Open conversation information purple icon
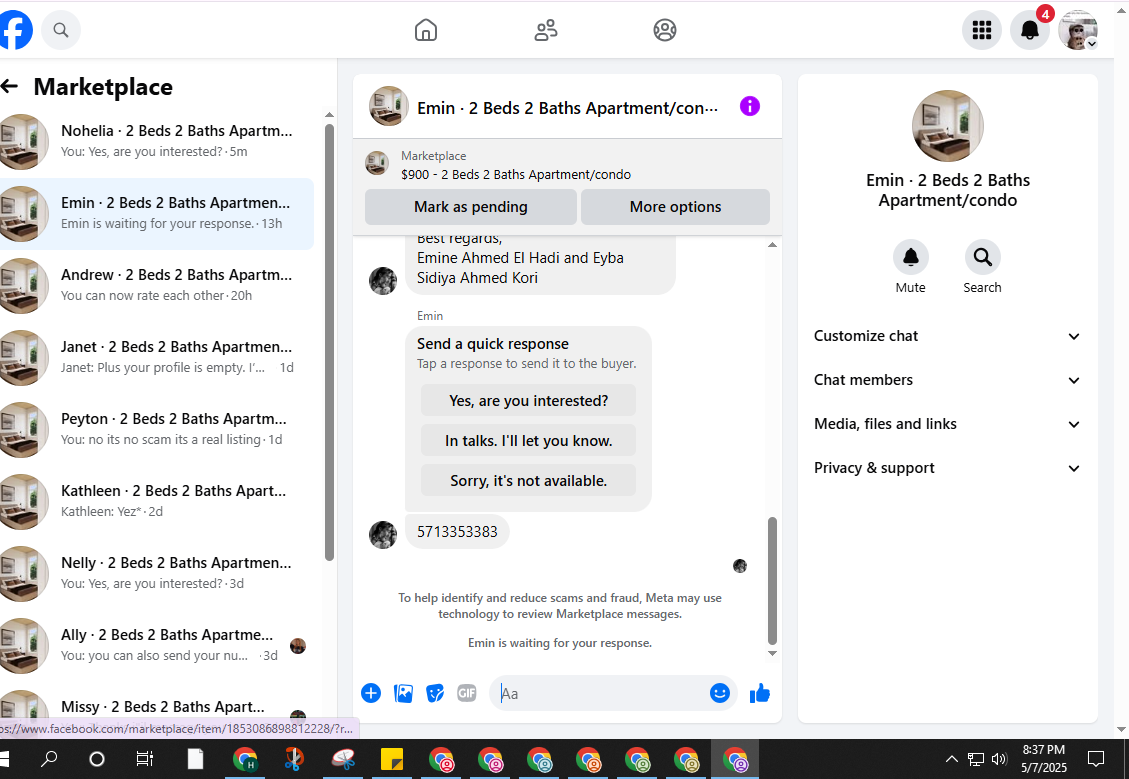The image size is (1129, 779). pyautogui.click(x=750, y=107)
